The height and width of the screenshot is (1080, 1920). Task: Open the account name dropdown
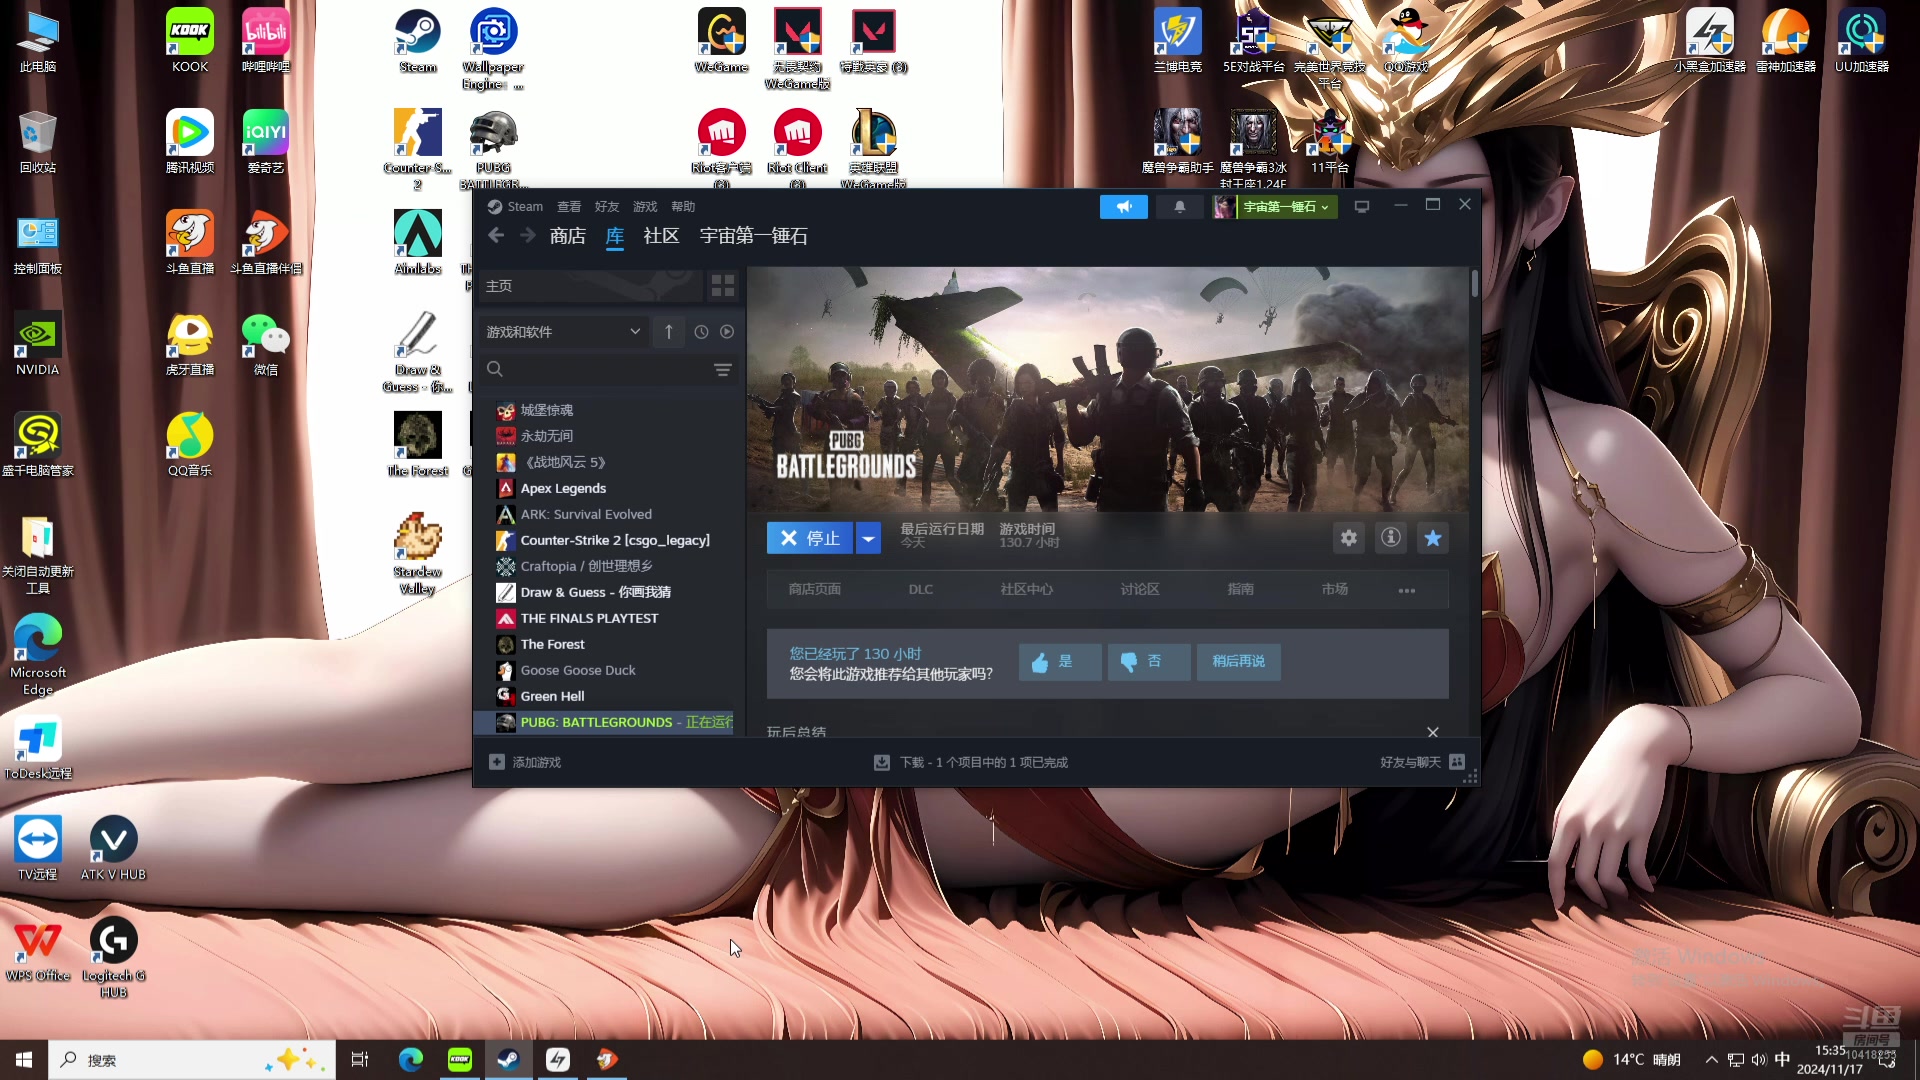[1286, 207]
